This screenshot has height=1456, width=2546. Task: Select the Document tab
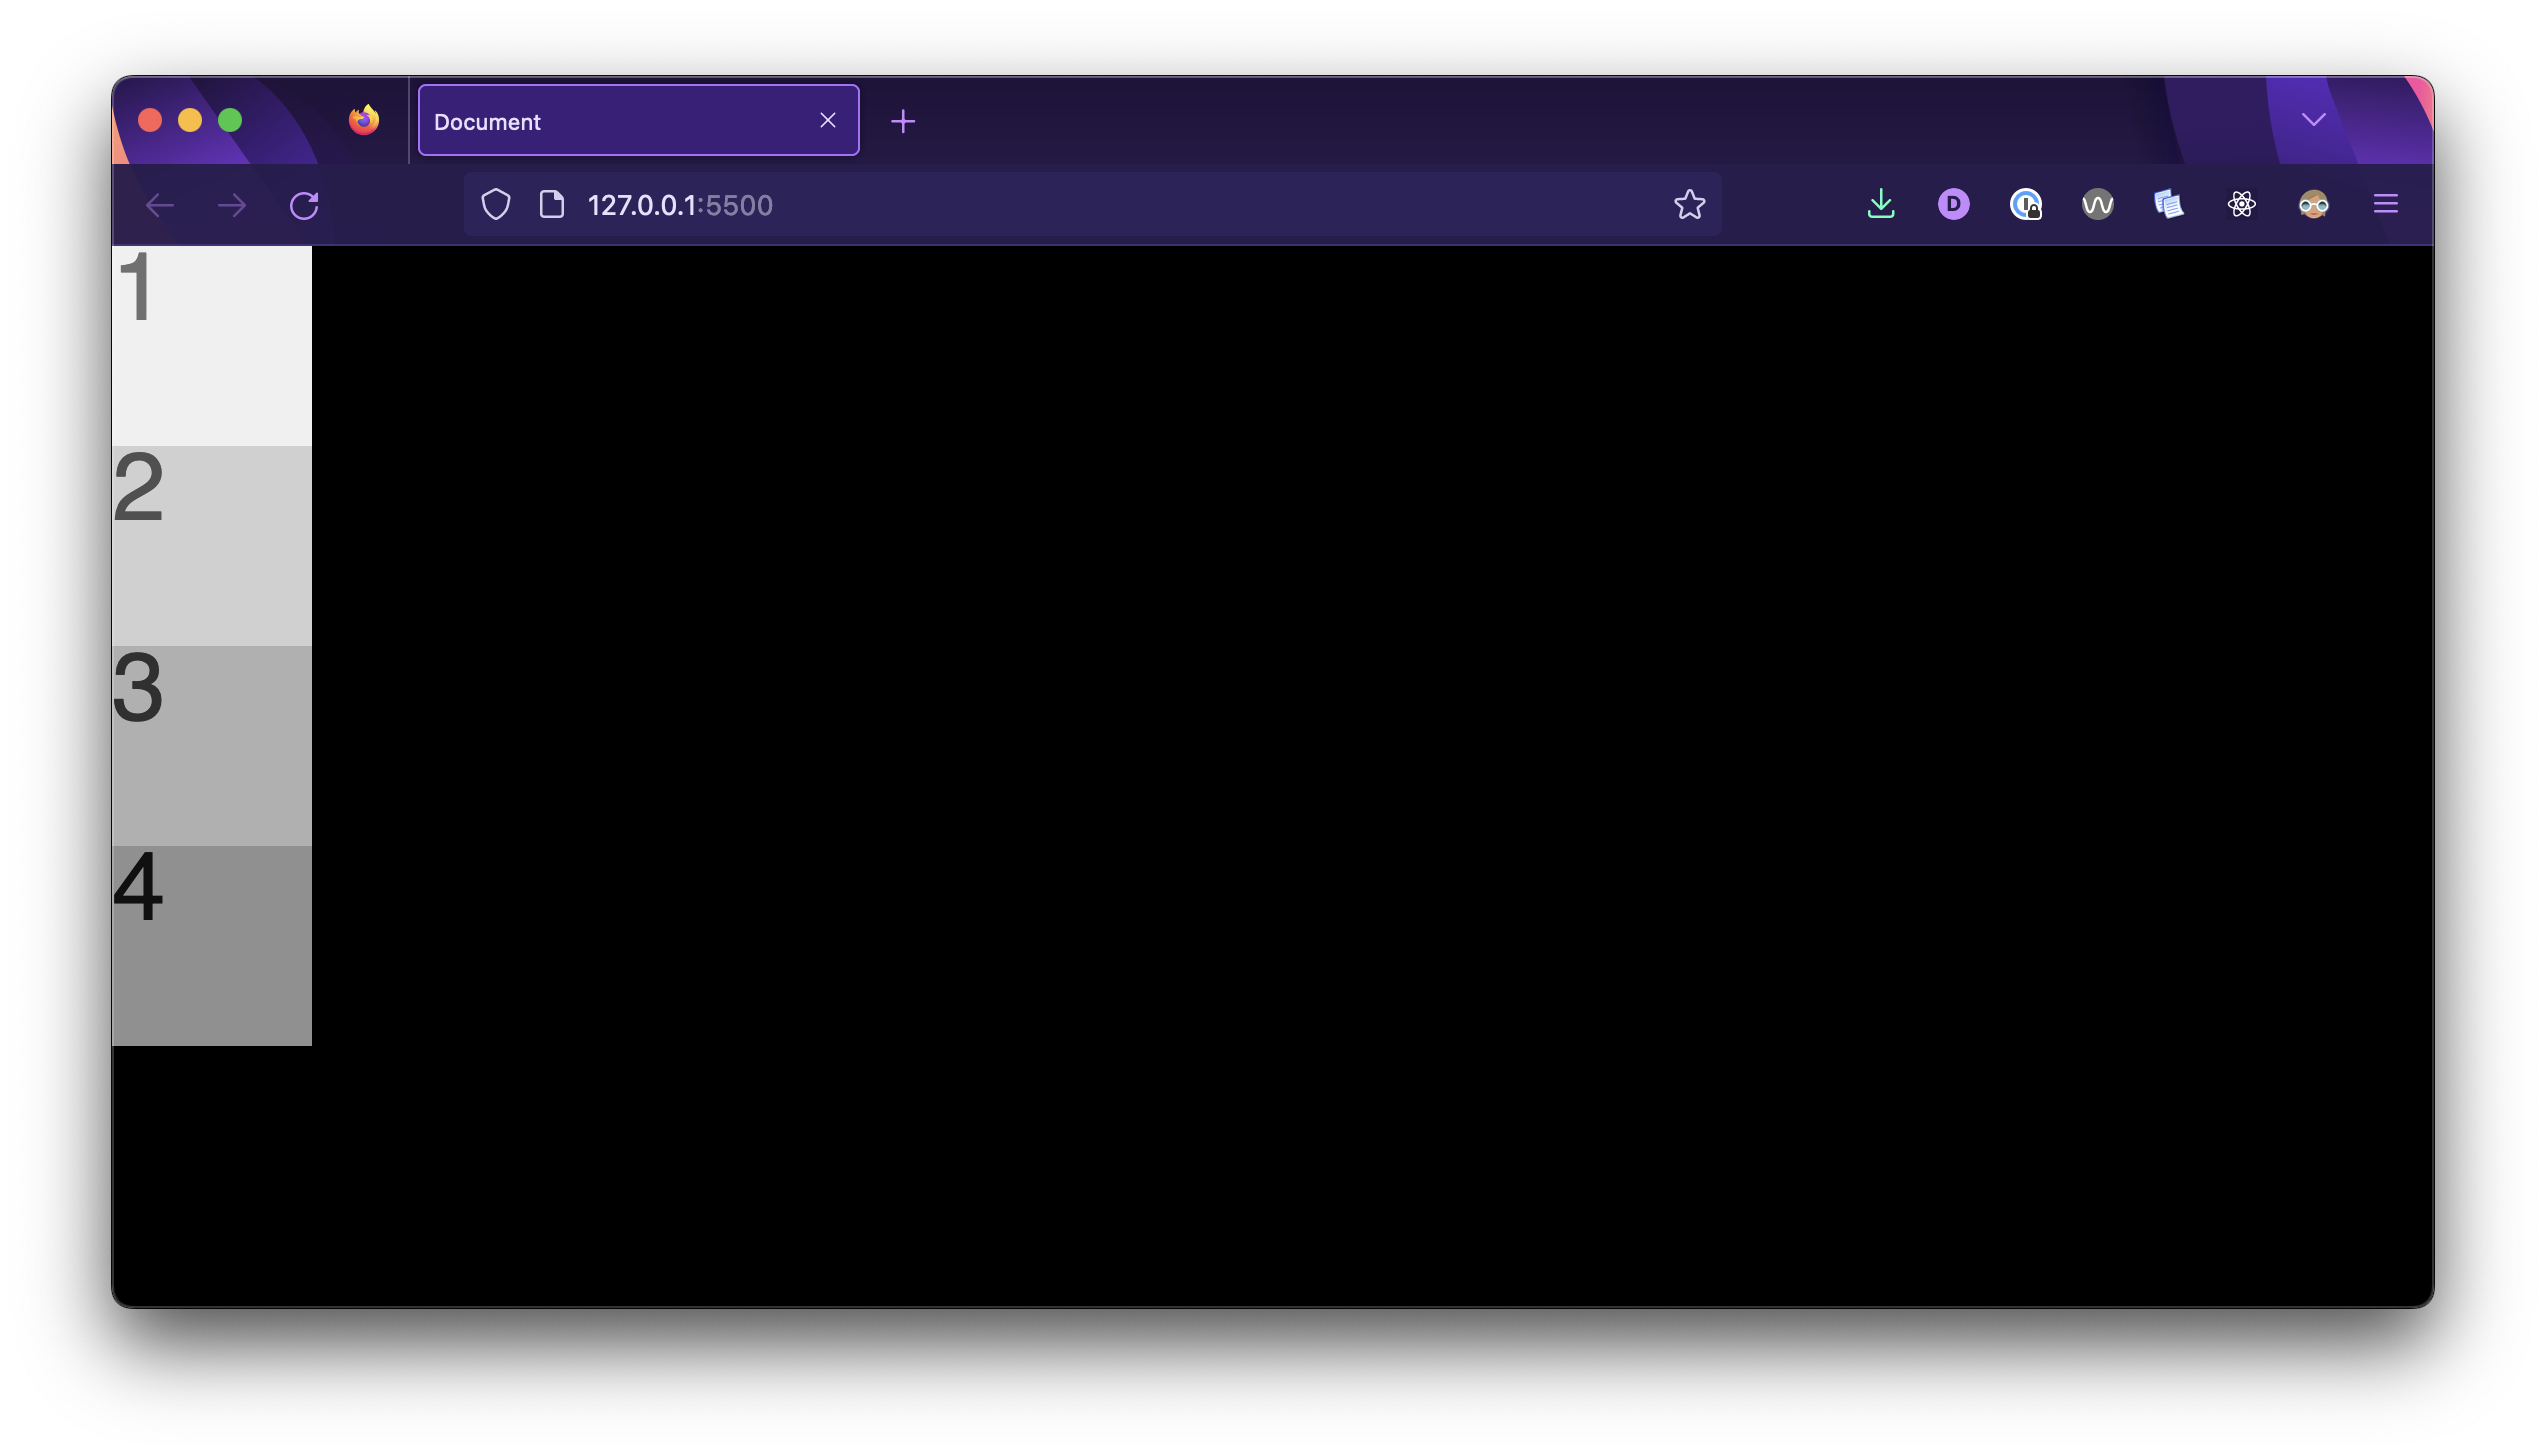[610, 121]
